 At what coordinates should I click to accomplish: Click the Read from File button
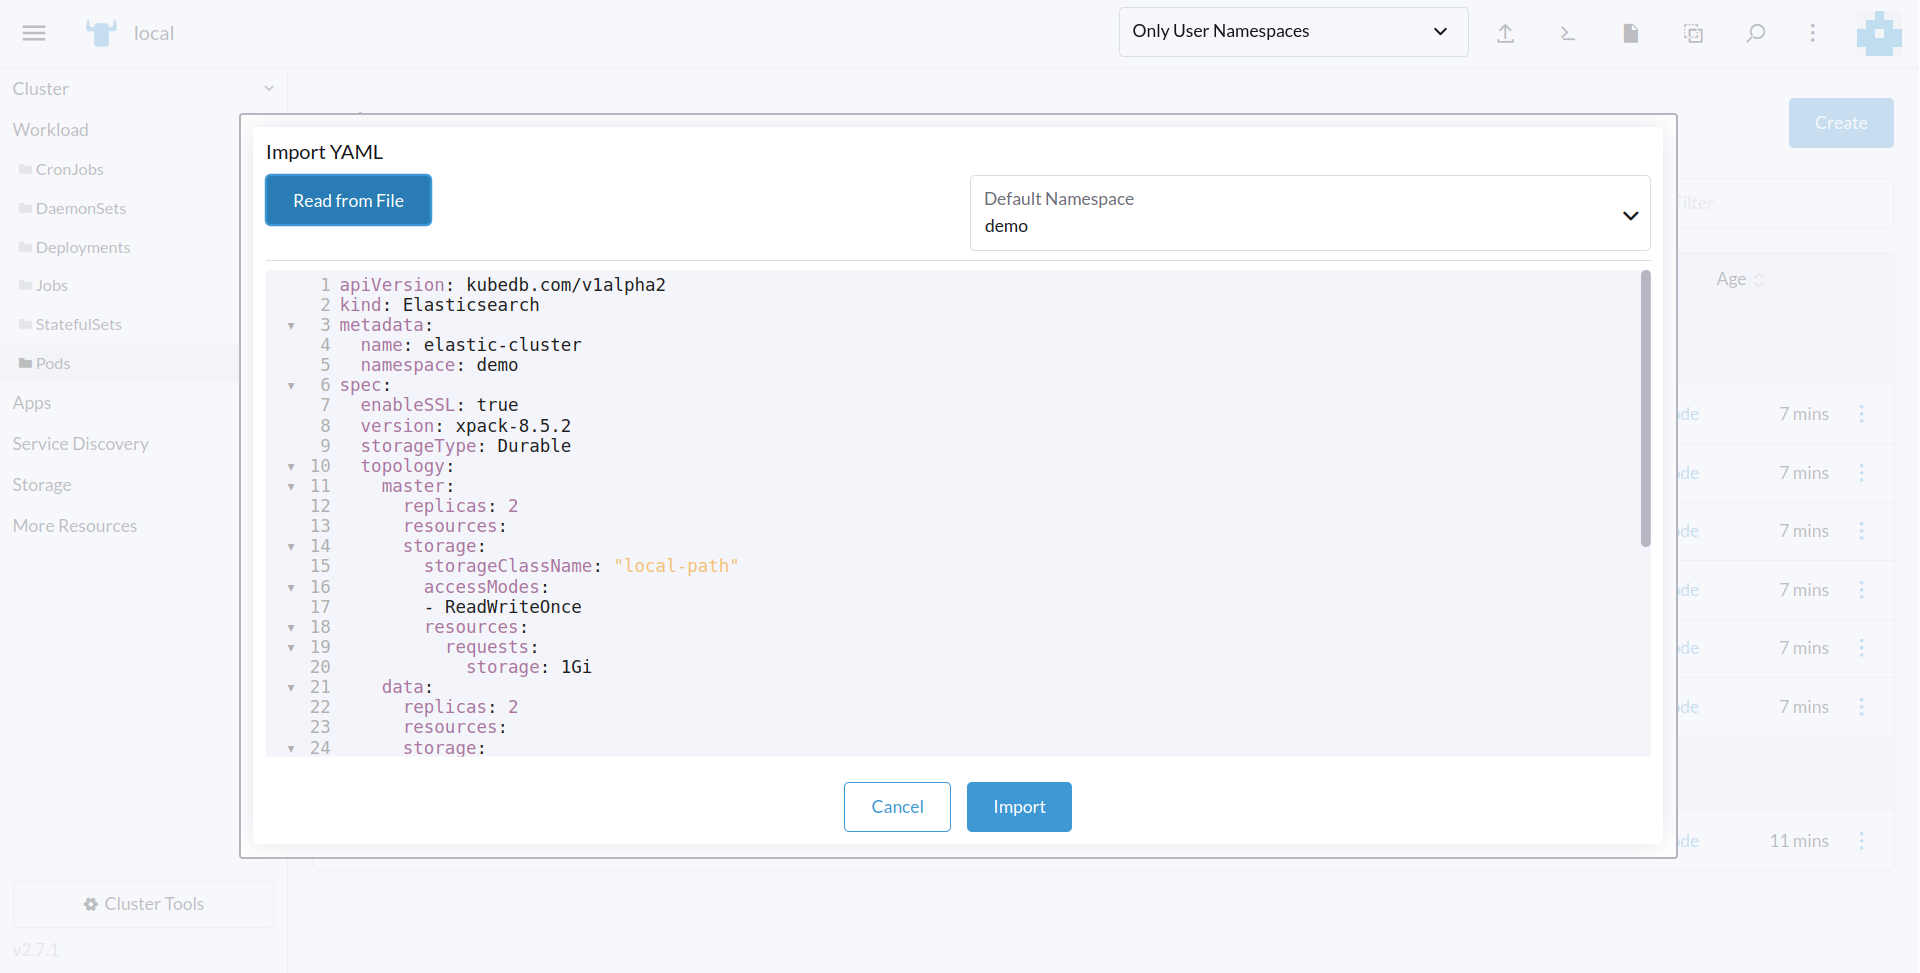point(348,200)
